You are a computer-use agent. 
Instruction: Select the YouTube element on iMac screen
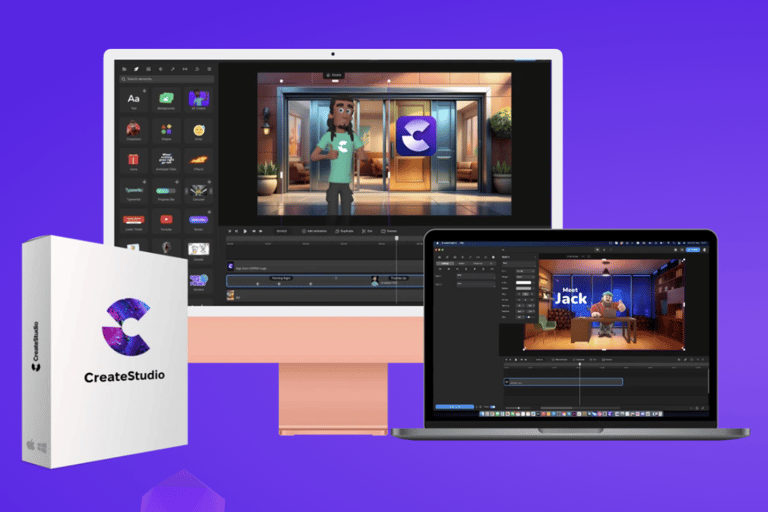click(166, 221)
